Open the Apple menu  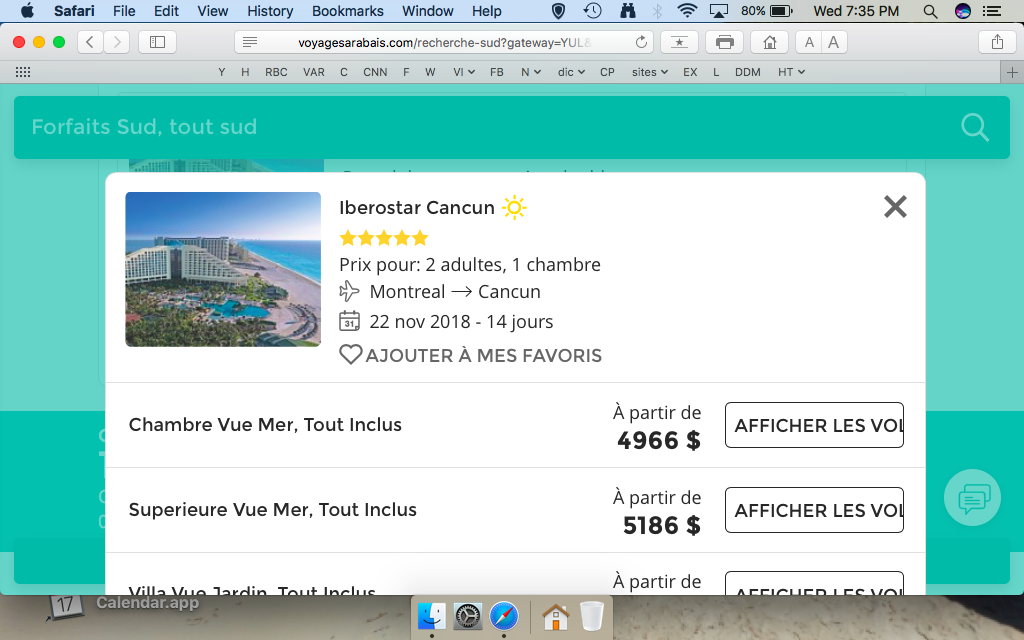coord(27,11)
